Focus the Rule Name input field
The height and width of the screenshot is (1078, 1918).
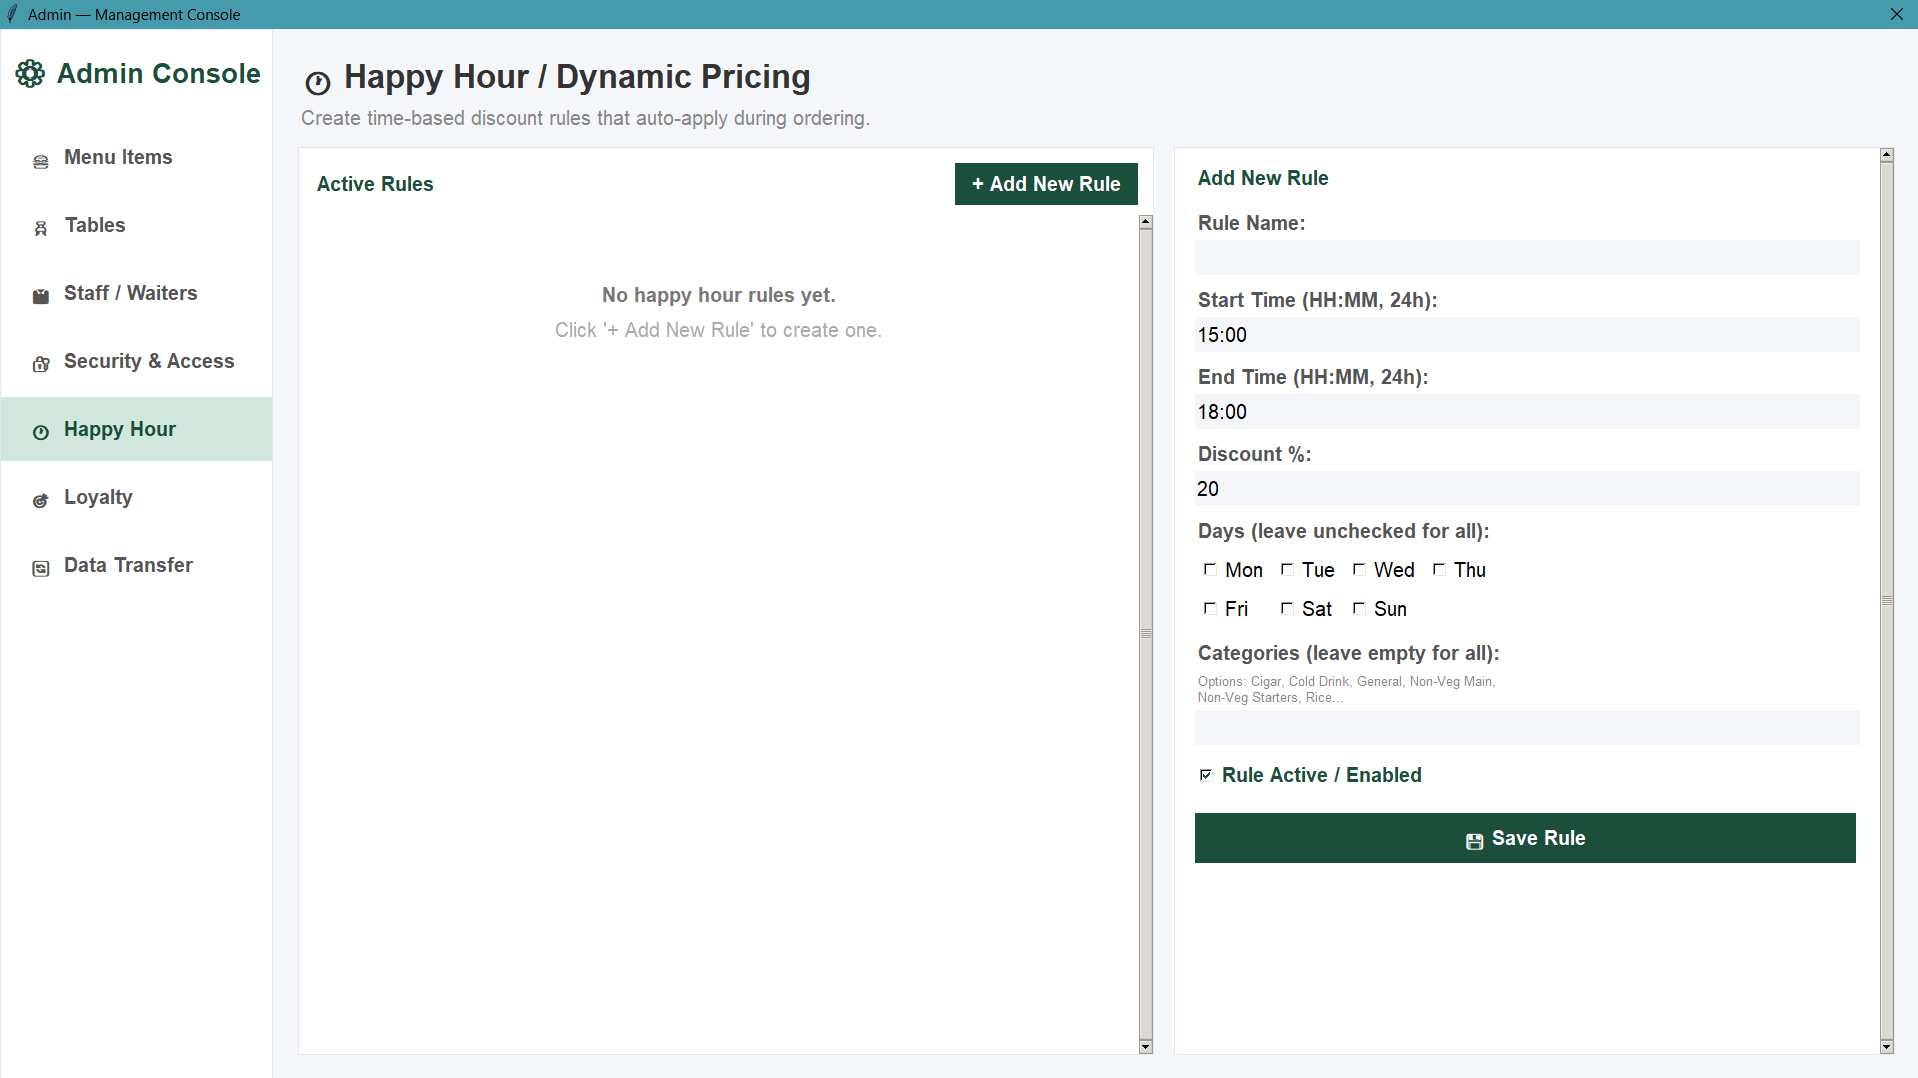1527,258
